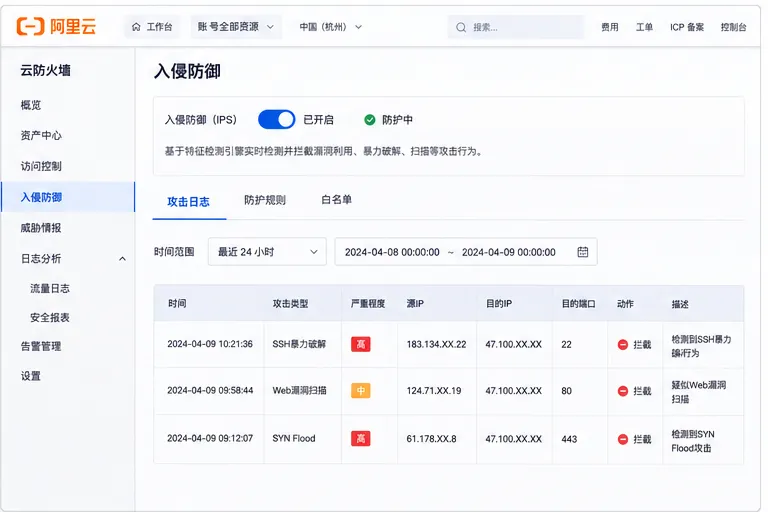The width and height of the screenshot is (768, 512).
Task: Click the 费用 link in the top bar
Action: click(x=610, y=27)
